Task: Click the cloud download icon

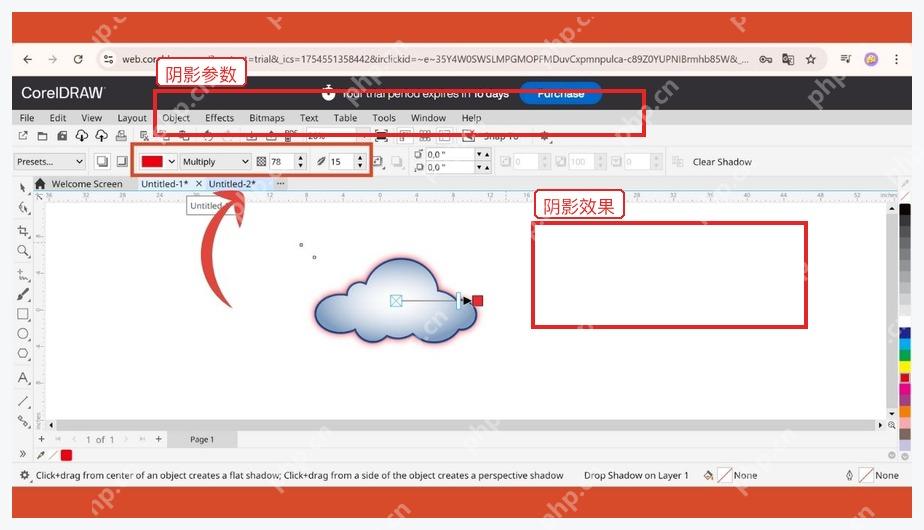Action: [81, 136]
